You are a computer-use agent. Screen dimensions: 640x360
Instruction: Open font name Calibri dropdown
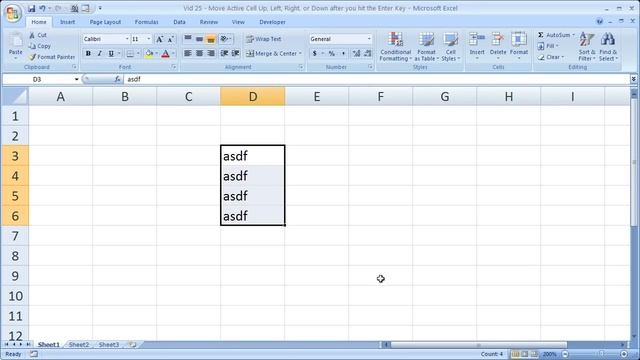coord(127,39)
